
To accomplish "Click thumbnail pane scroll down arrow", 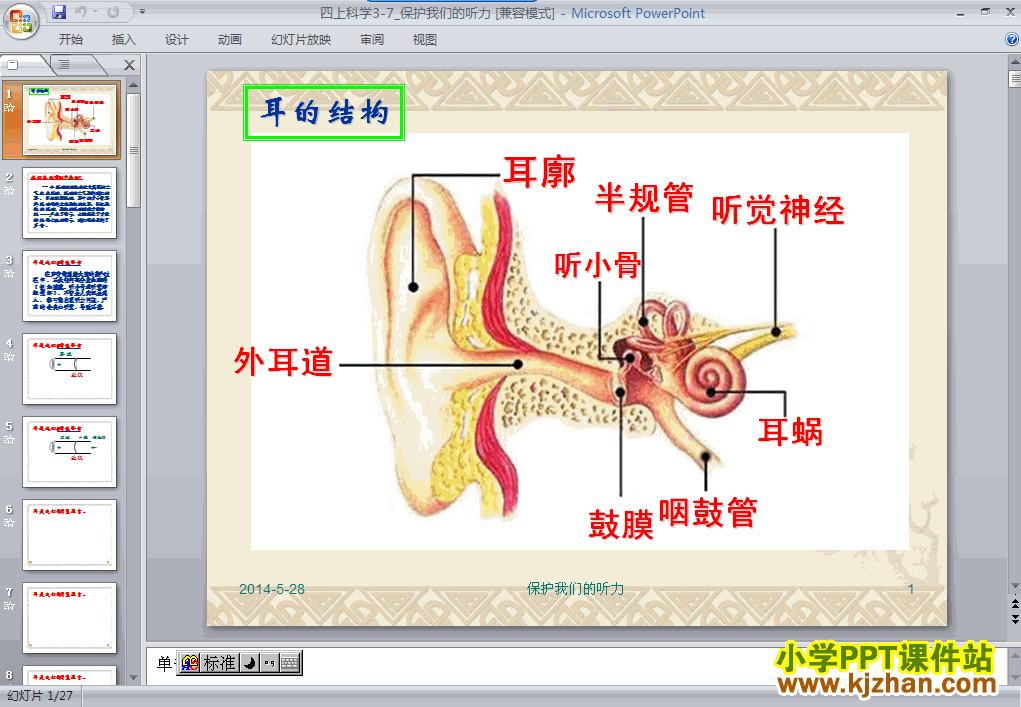I will [x=133, y=678].
